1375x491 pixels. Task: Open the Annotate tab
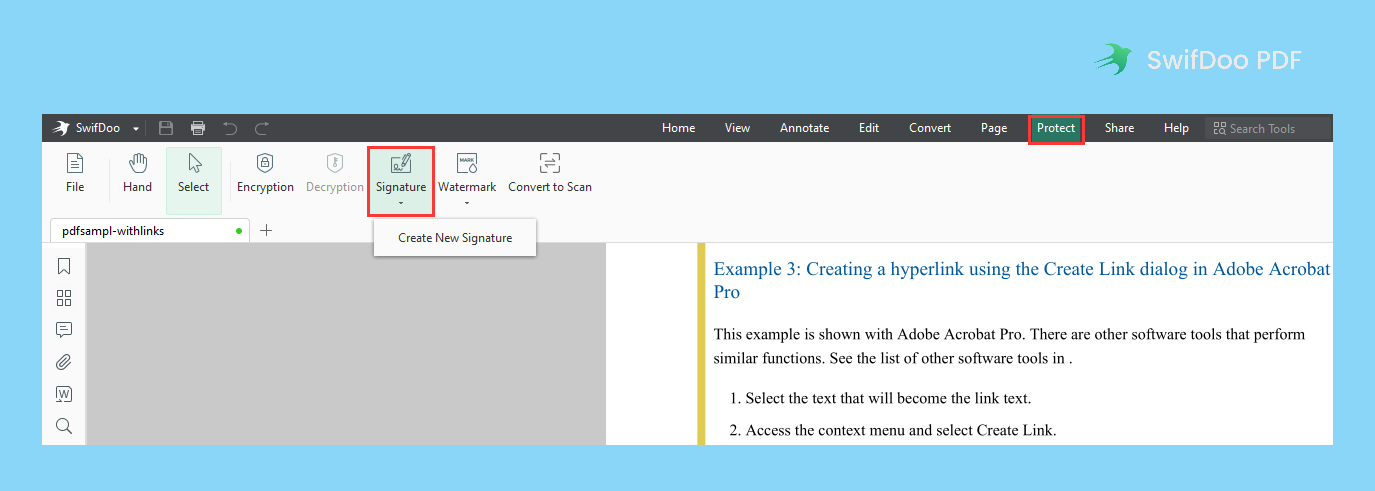pos(804,128)
